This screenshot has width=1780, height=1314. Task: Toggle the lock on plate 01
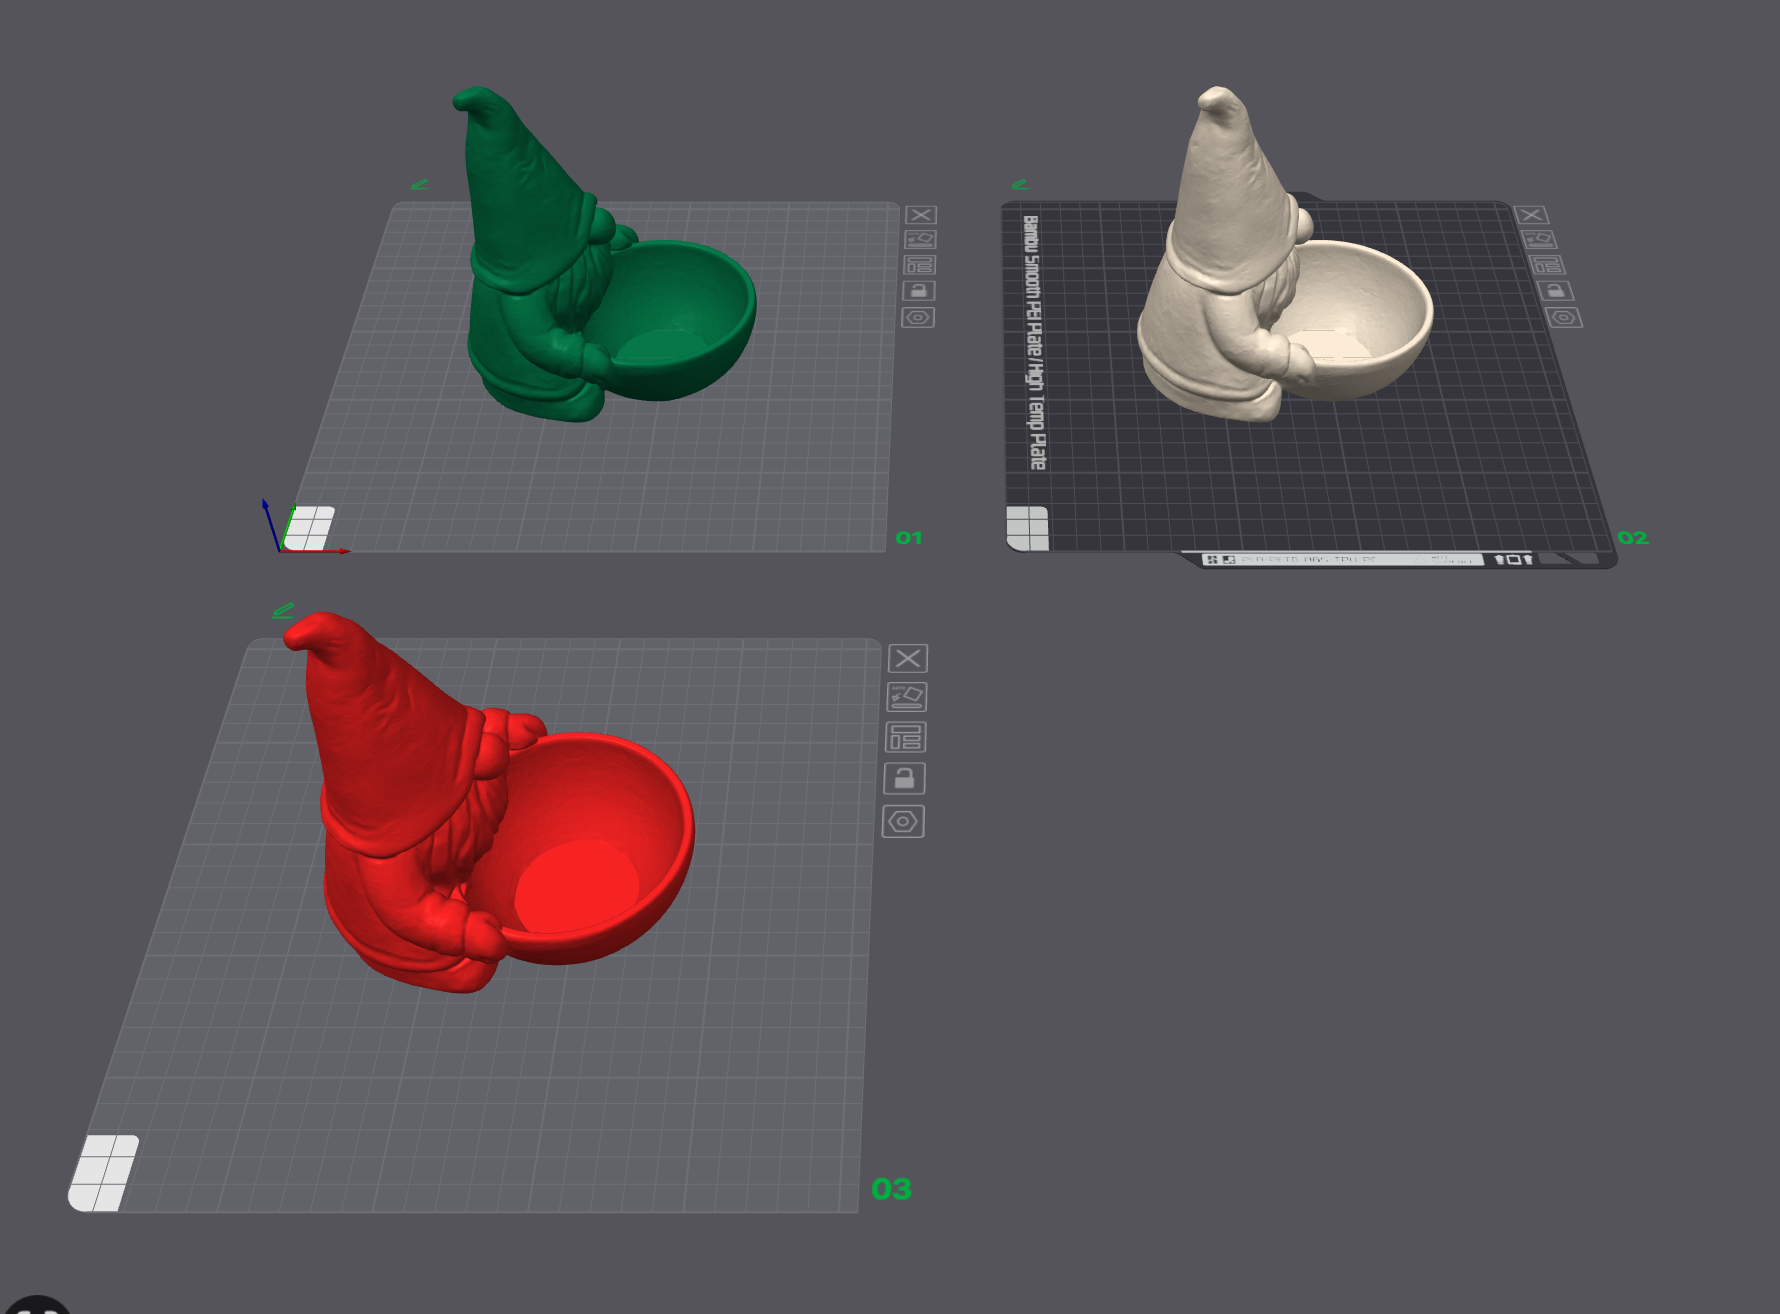(919, 291)
